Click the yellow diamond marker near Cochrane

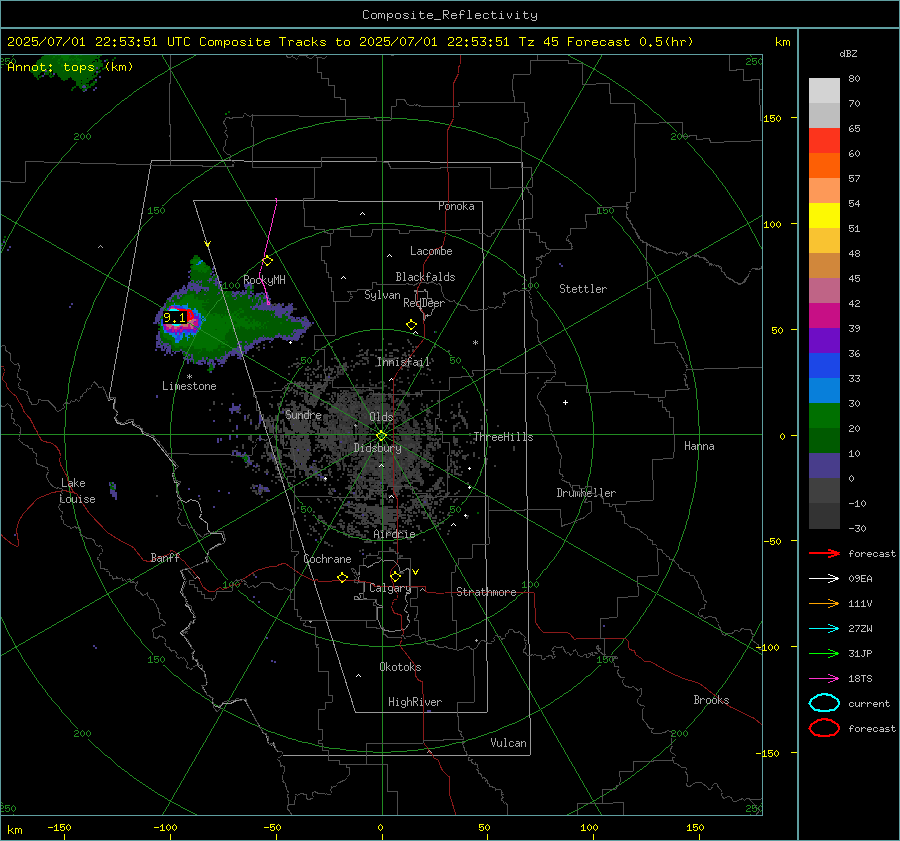click(342, 578)
